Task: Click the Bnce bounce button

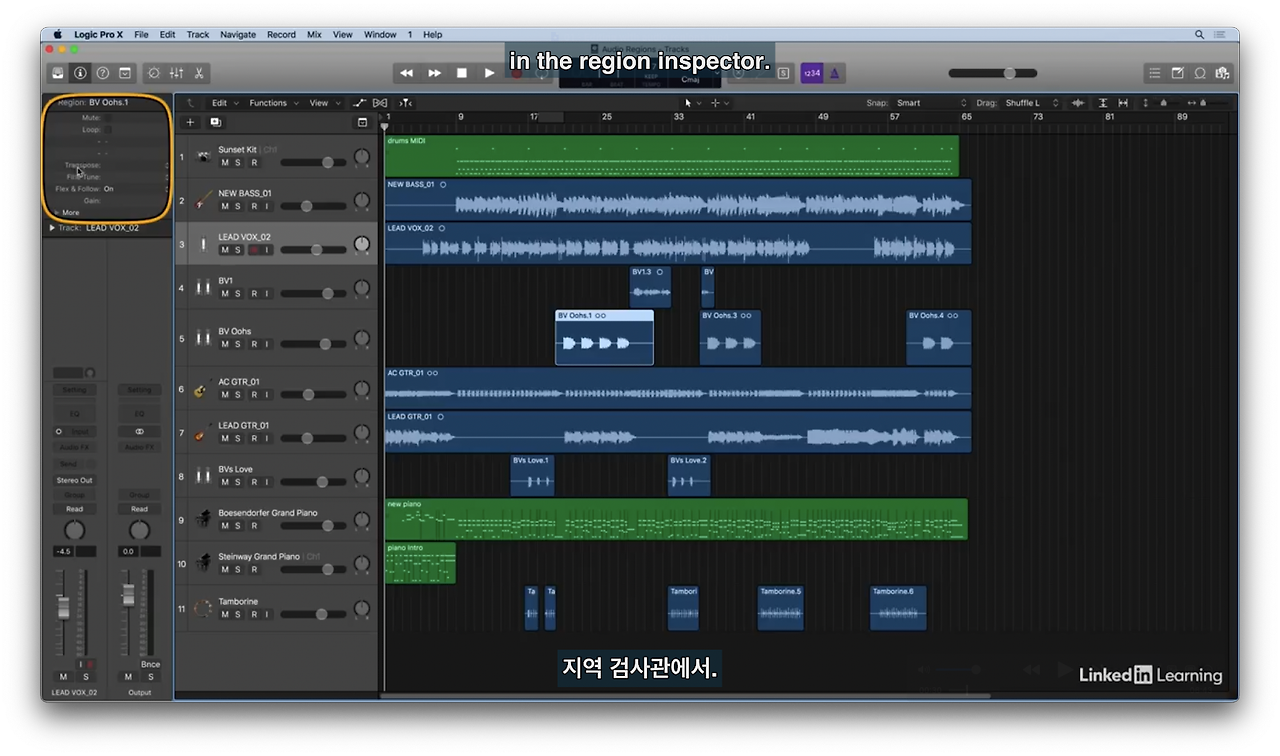Action: 150,664
